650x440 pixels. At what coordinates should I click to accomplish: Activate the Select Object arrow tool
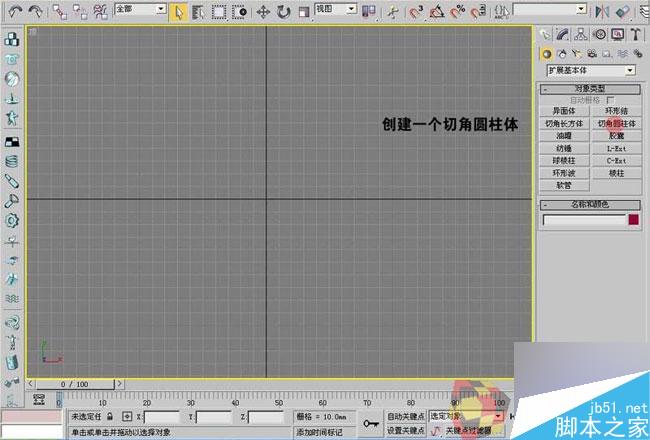[x=179, y=12]
